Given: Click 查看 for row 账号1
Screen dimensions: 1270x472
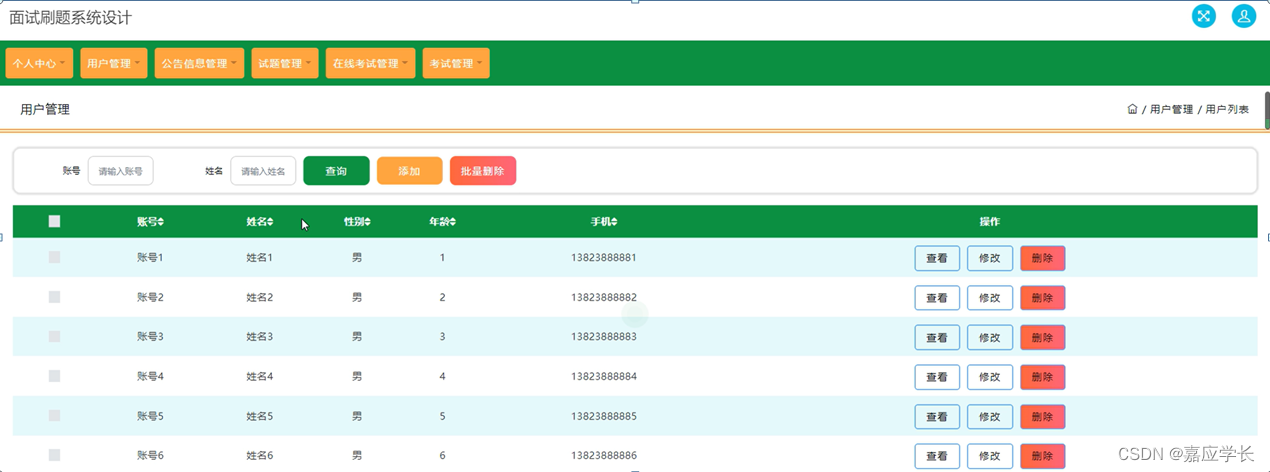Looking at the screenshot, I should click(x=937, y=258).
